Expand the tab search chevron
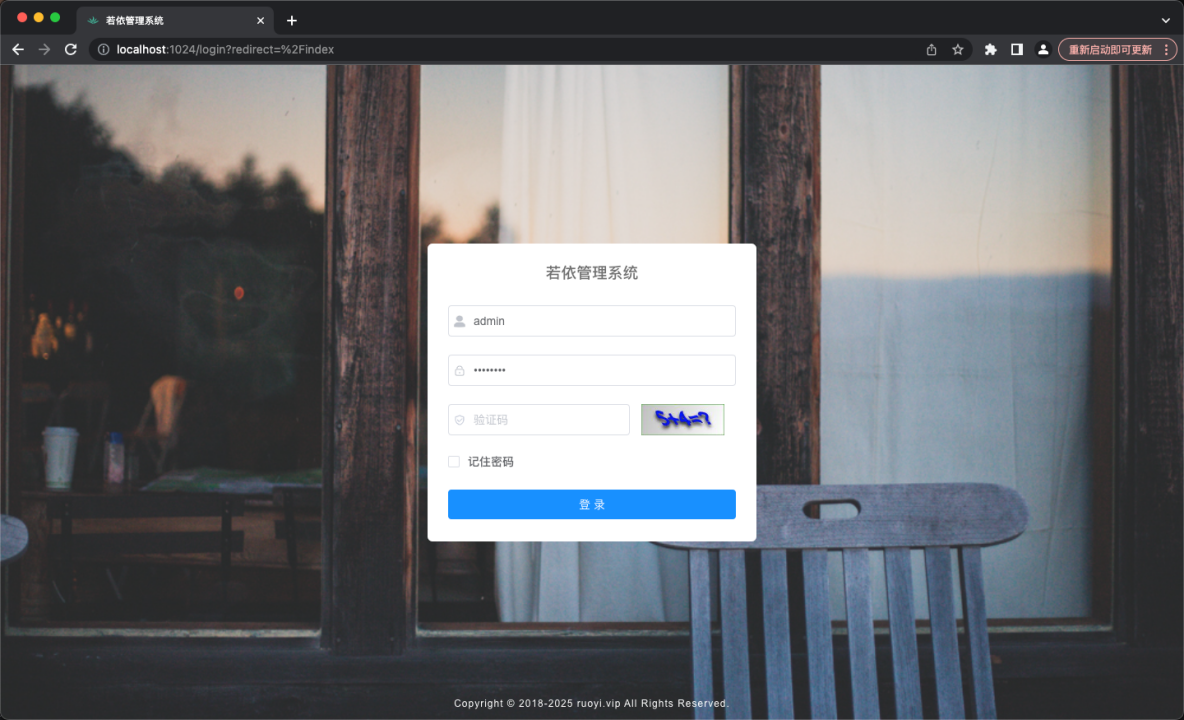1184x720 pixels. pos(1166,20)
